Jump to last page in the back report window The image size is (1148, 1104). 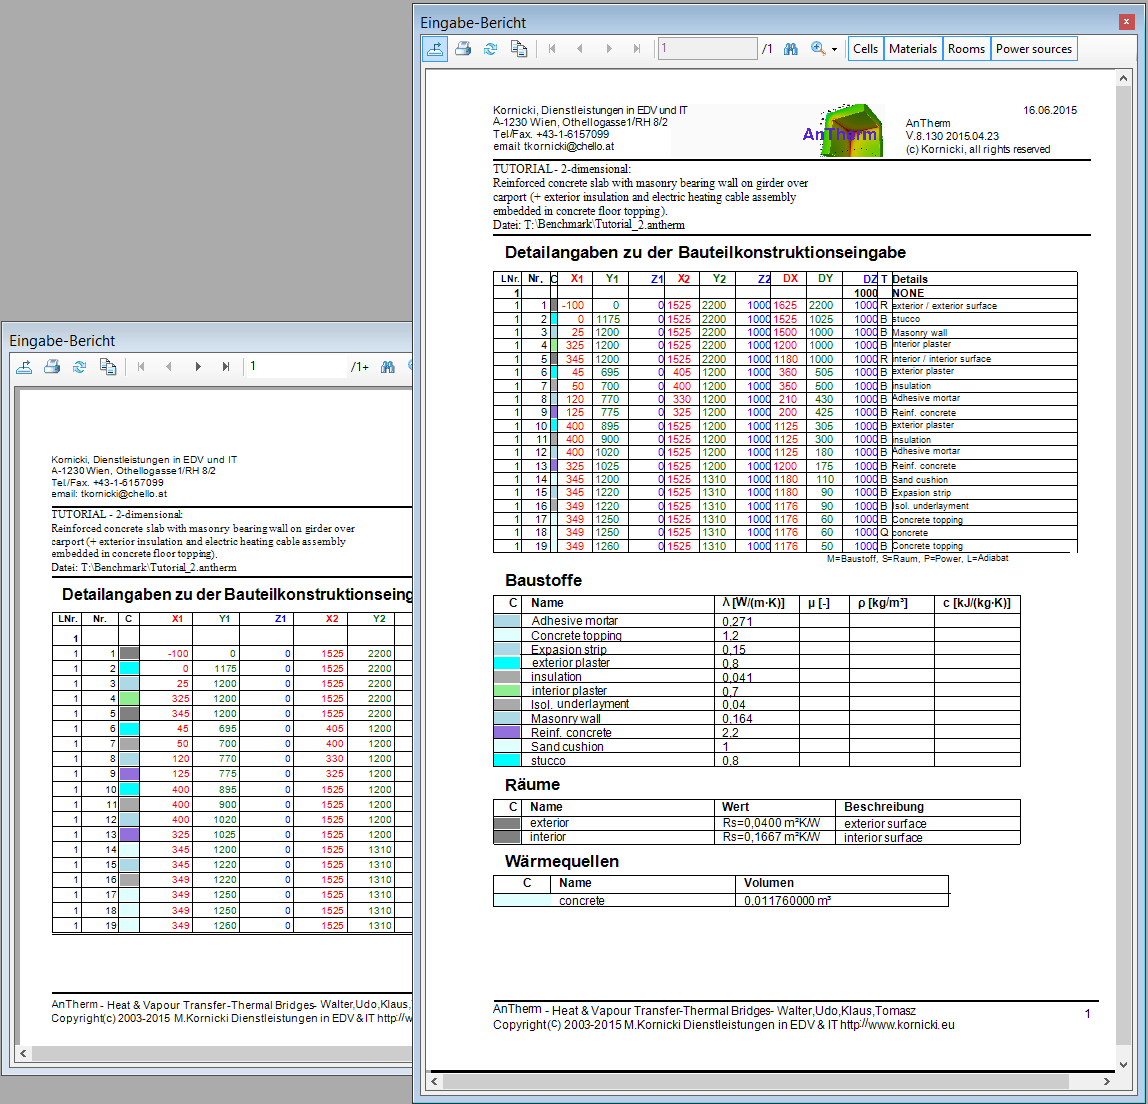point(226,367)
